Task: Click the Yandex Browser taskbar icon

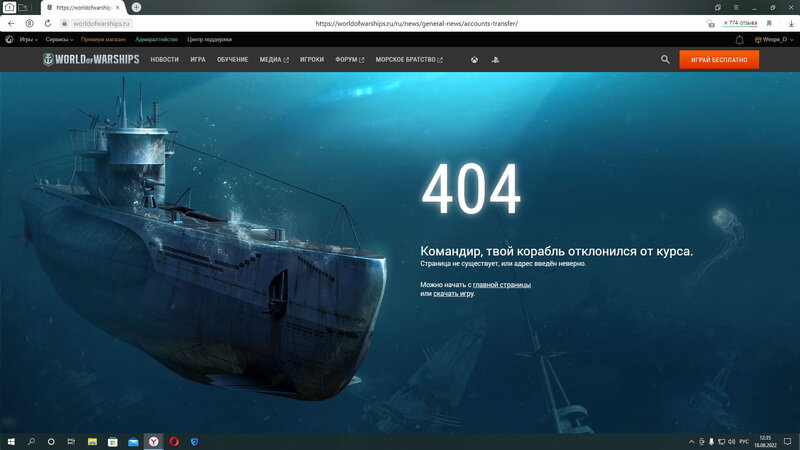Action: [x=154, y=441]
